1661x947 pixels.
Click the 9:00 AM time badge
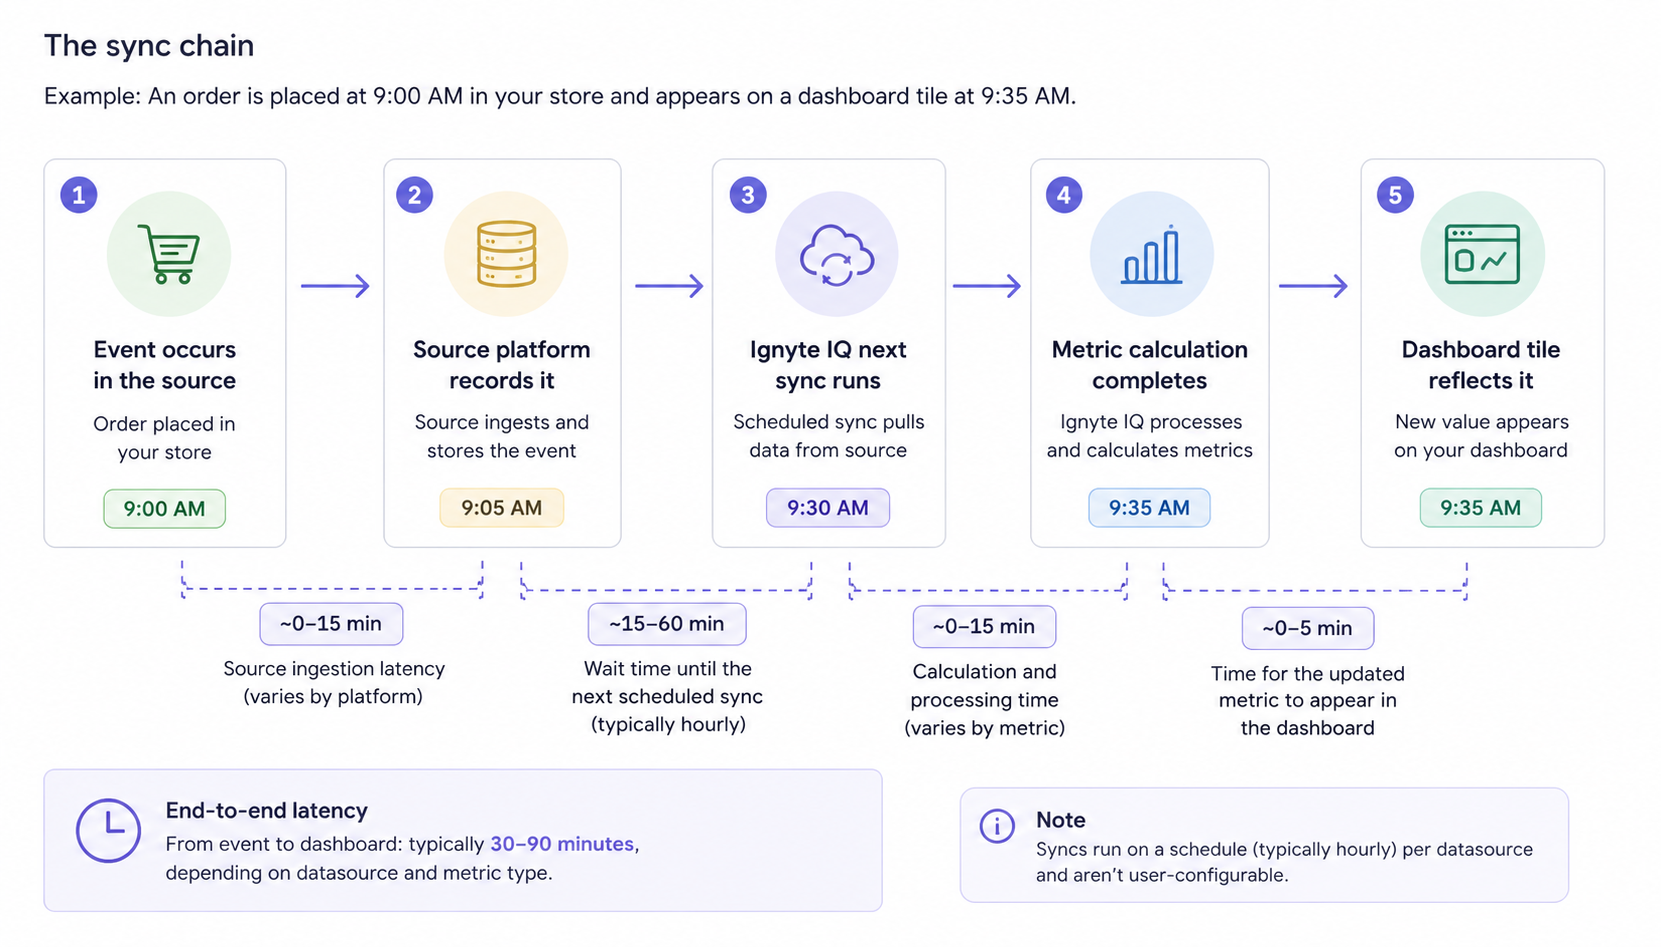(x=164, y=508)
